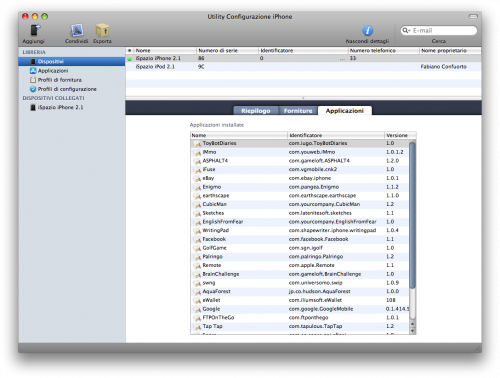The image size is (500, 378).
Task: Sort devices by the Nome column header
Action: point(165,50)
